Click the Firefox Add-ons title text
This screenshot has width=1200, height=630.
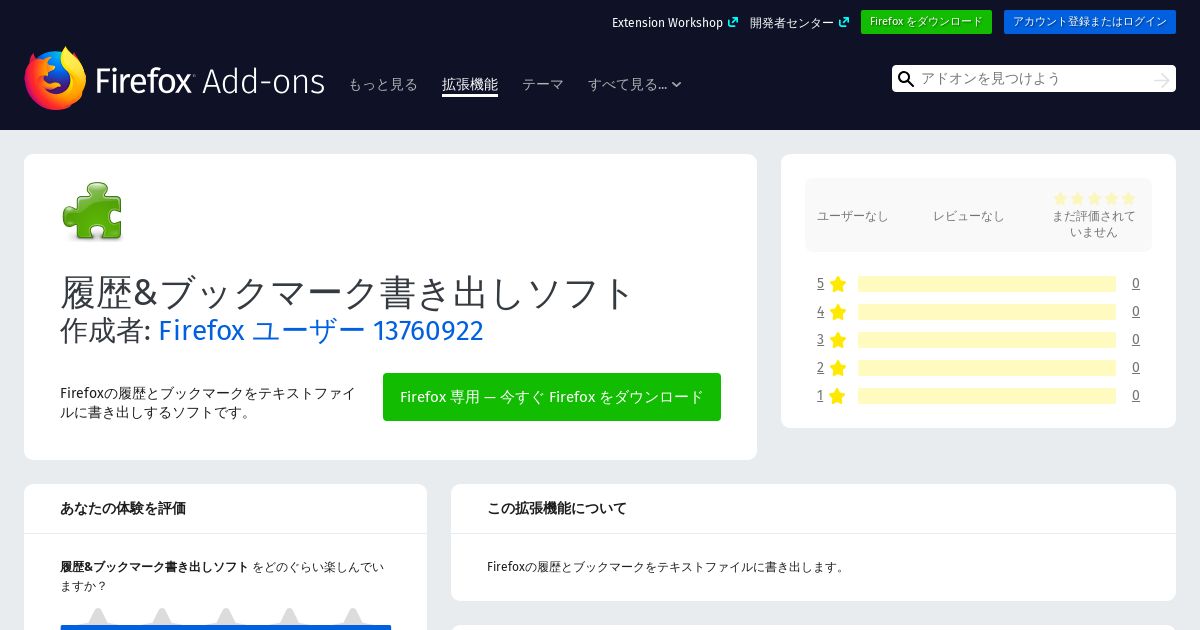tap(210, 81)
